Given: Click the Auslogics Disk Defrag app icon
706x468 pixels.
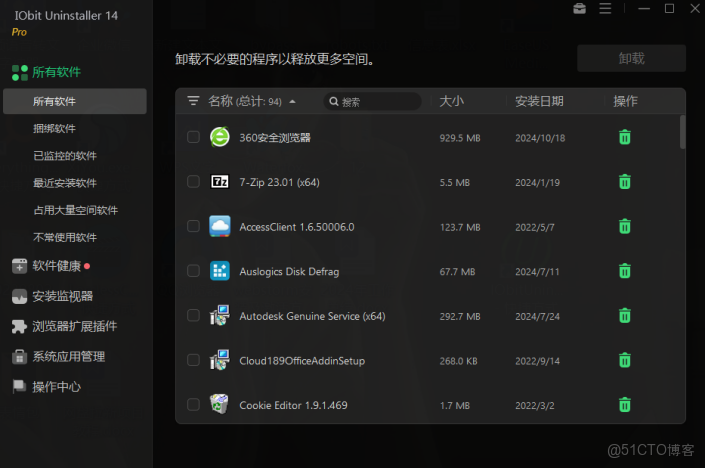Looking at the screenshot, I should 220,271.
